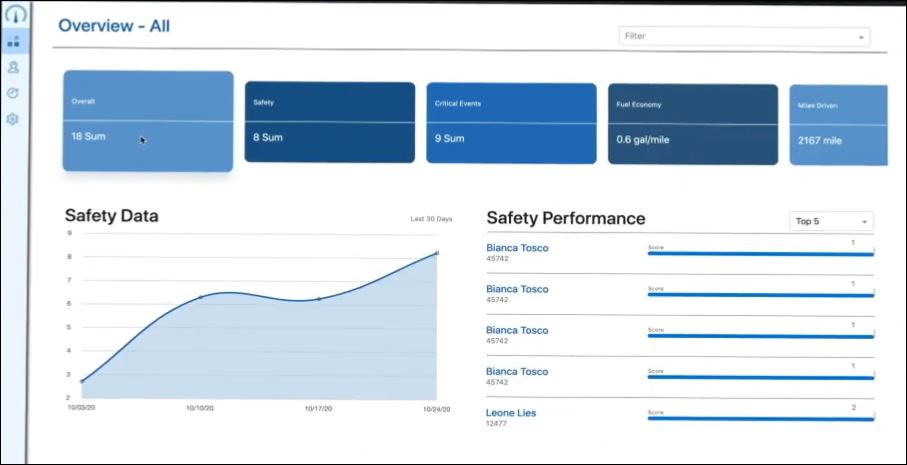
Task: Click the 10/03/20 data point on chart
Action: tap(82, 381)
